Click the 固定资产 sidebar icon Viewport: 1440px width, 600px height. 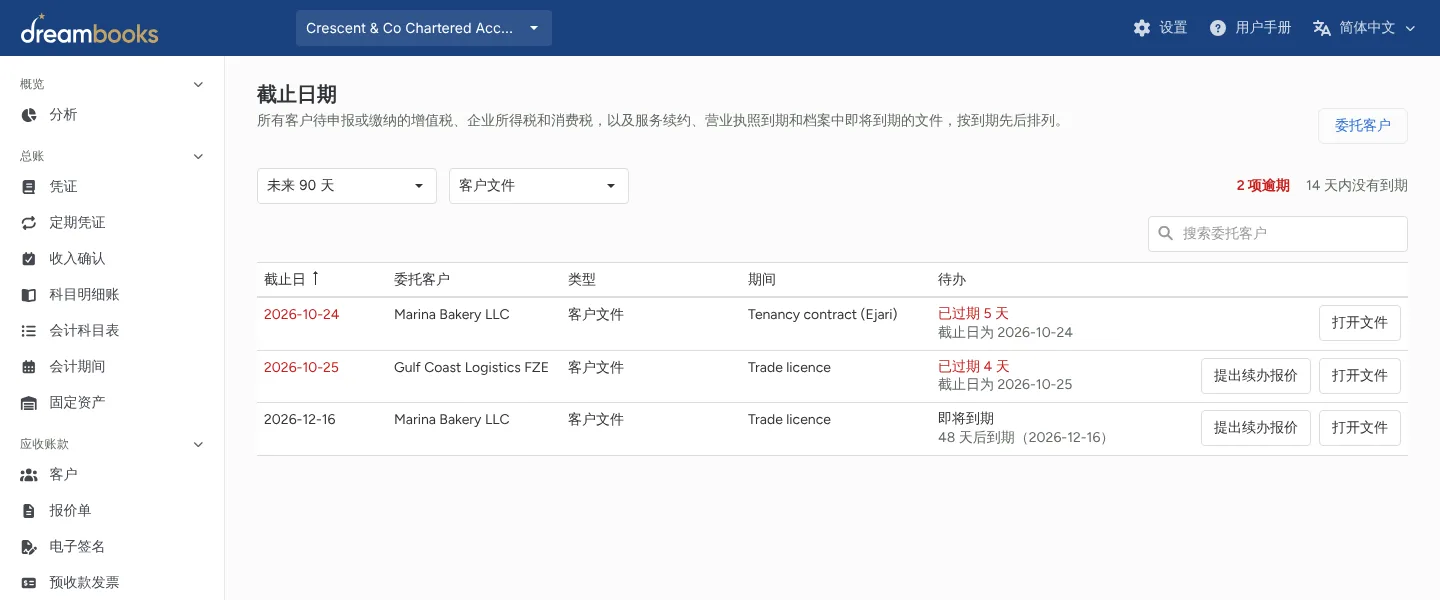coord(29,403)
